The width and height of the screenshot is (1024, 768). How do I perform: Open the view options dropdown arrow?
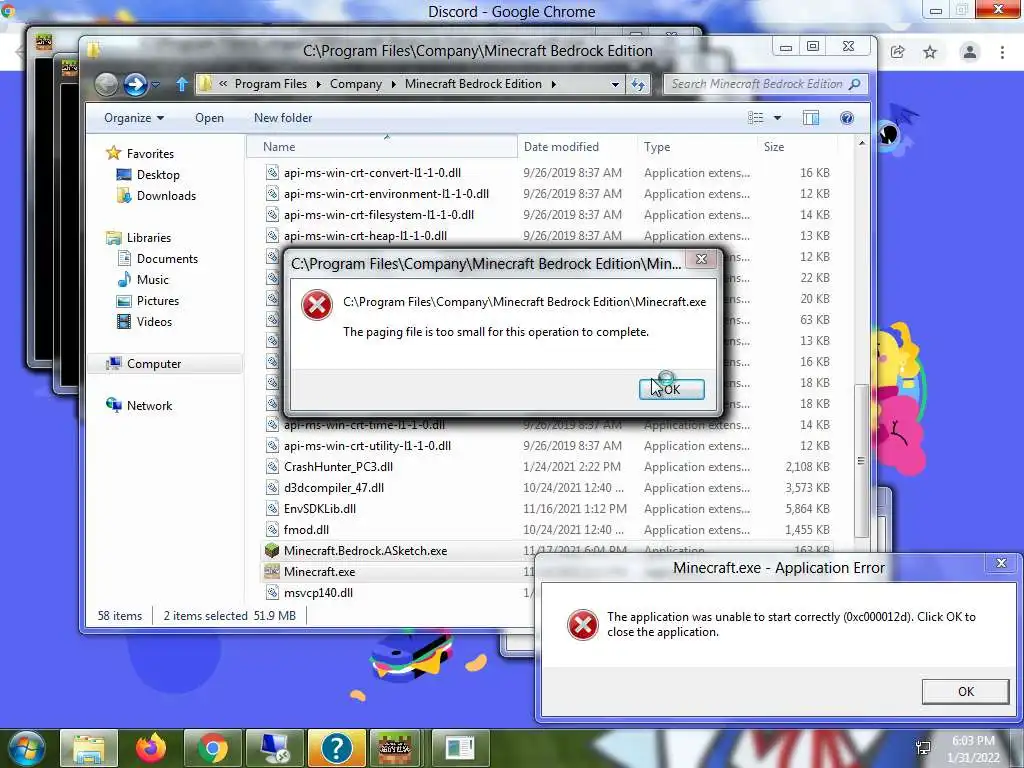click(777, 118)
